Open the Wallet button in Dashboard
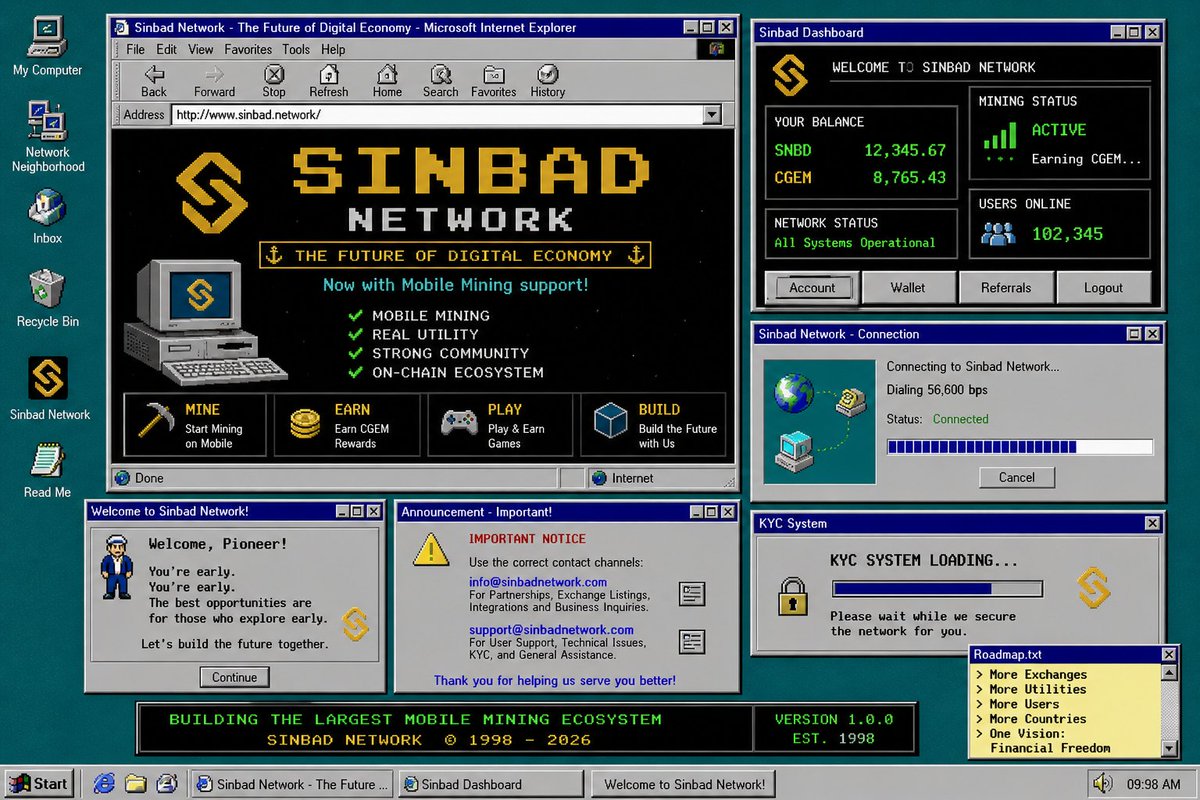 pyautogui.click(x=908, y=288)
